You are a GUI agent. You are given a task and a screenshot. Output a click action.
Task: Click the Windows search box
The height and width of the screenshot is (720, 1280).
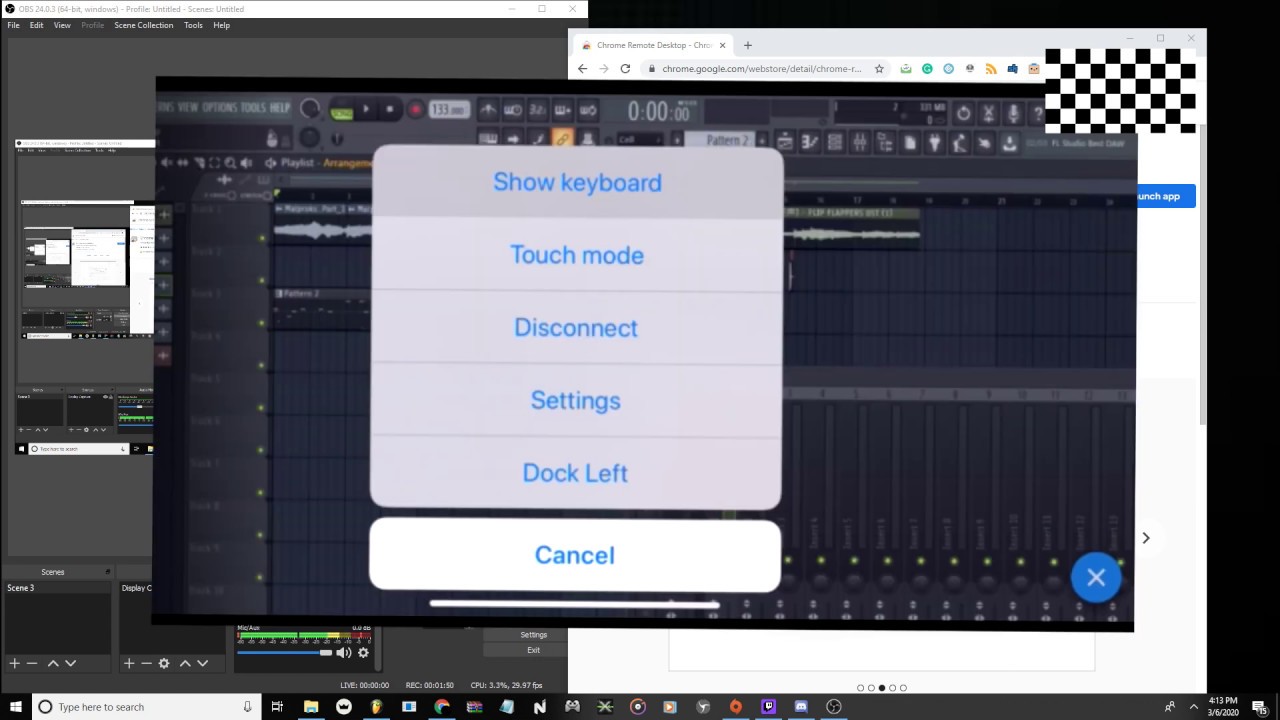point(146,707)
